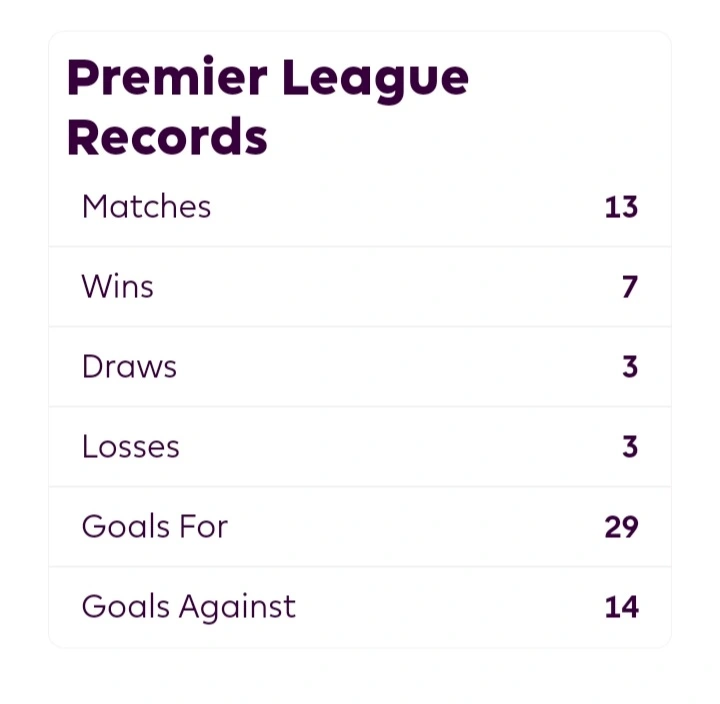This screenshot has width=720, height=704.
Task: Click the word For in Goals For
Action: 204,526
